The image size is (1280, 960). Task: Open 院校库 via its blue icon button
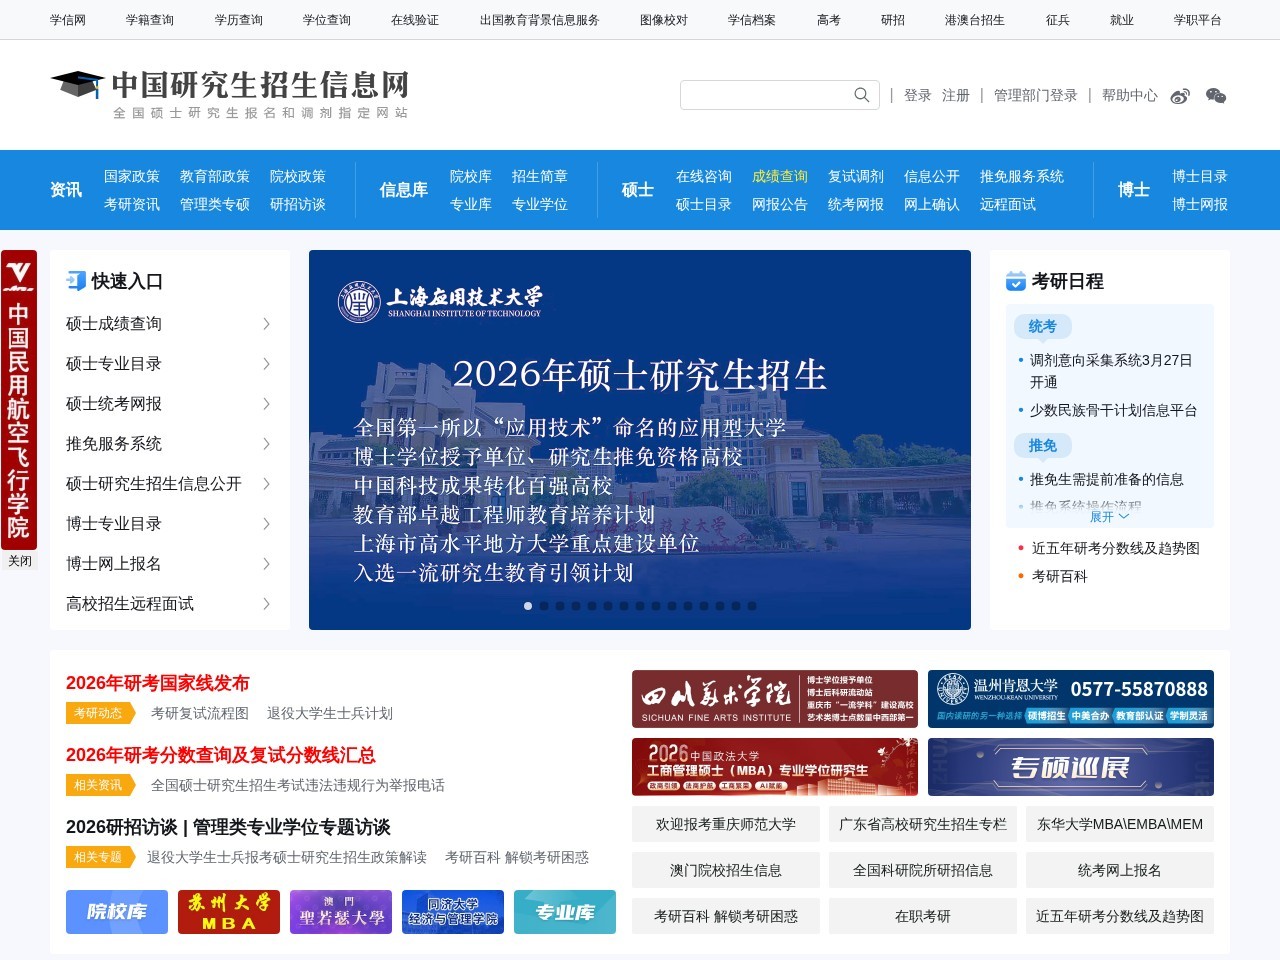pyautogui.click(x=116, y=911)
